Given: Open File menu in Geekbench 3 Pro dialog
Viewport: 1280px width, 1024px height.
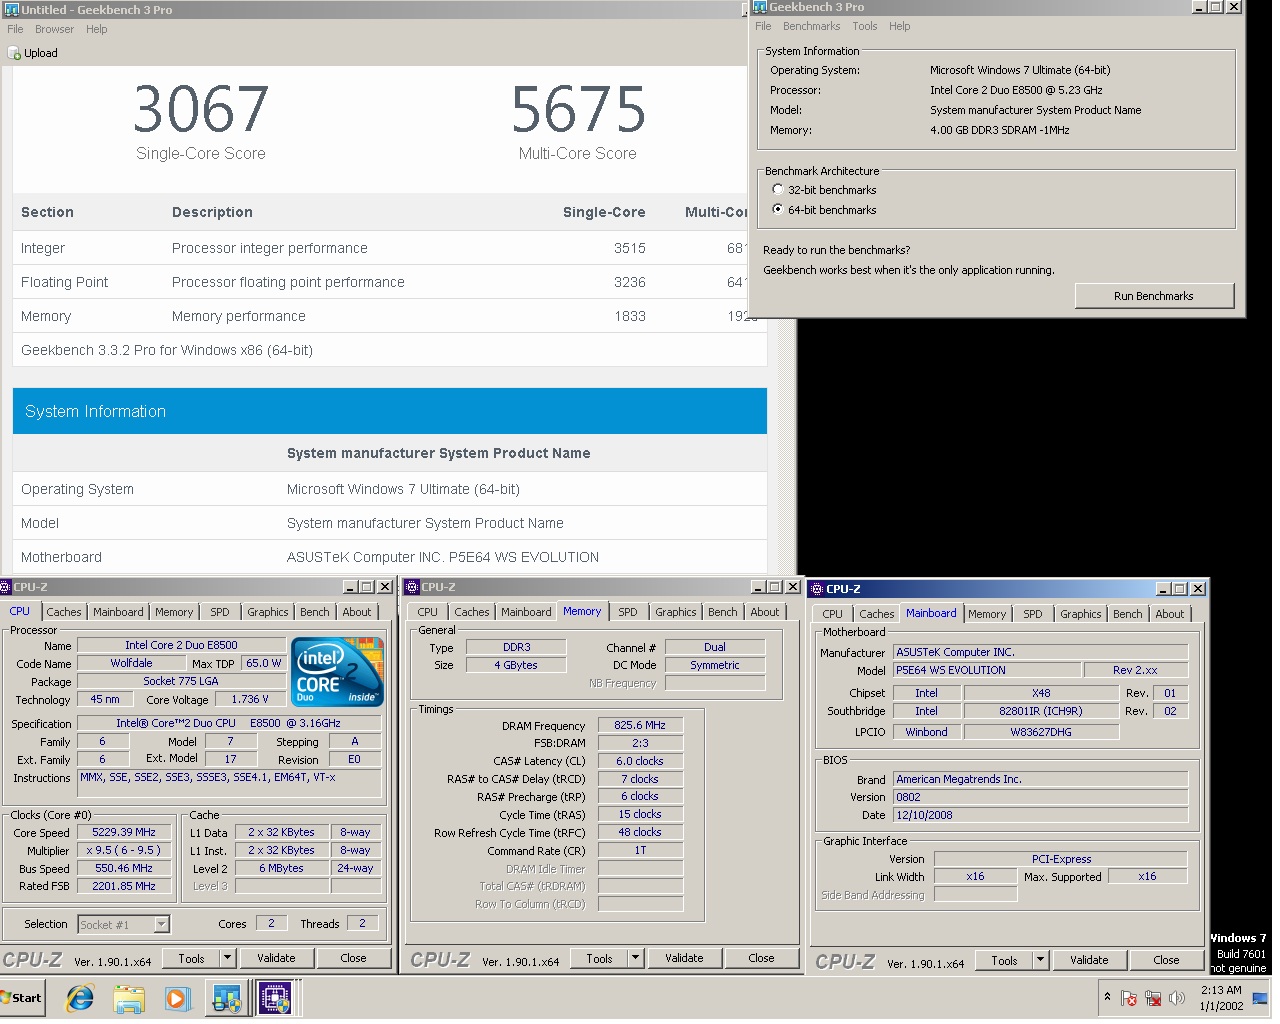Looking at the screenshot, I should click(x=763, y=26).
